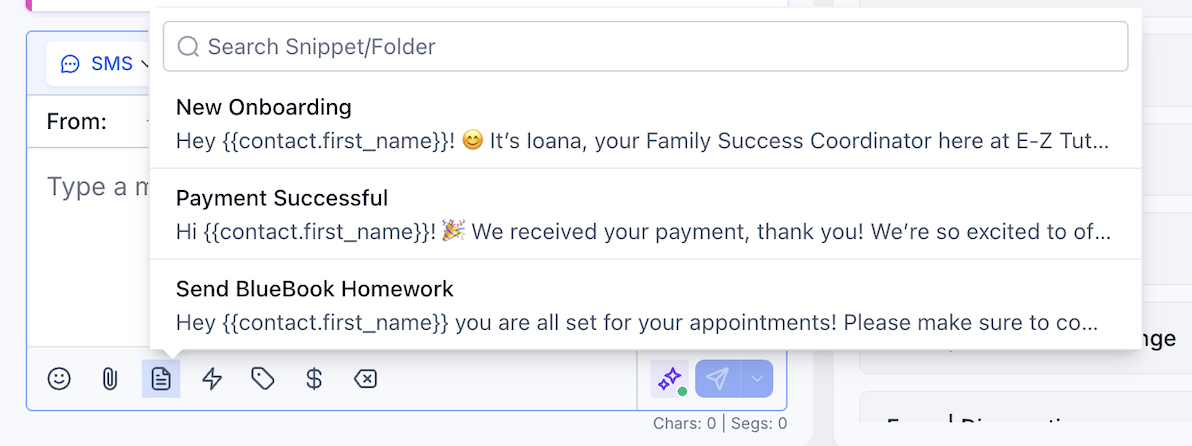This screenshot has width=1192, height=446.
Task: Open the dollar sign payment icon
Action: tap(314, 378)
